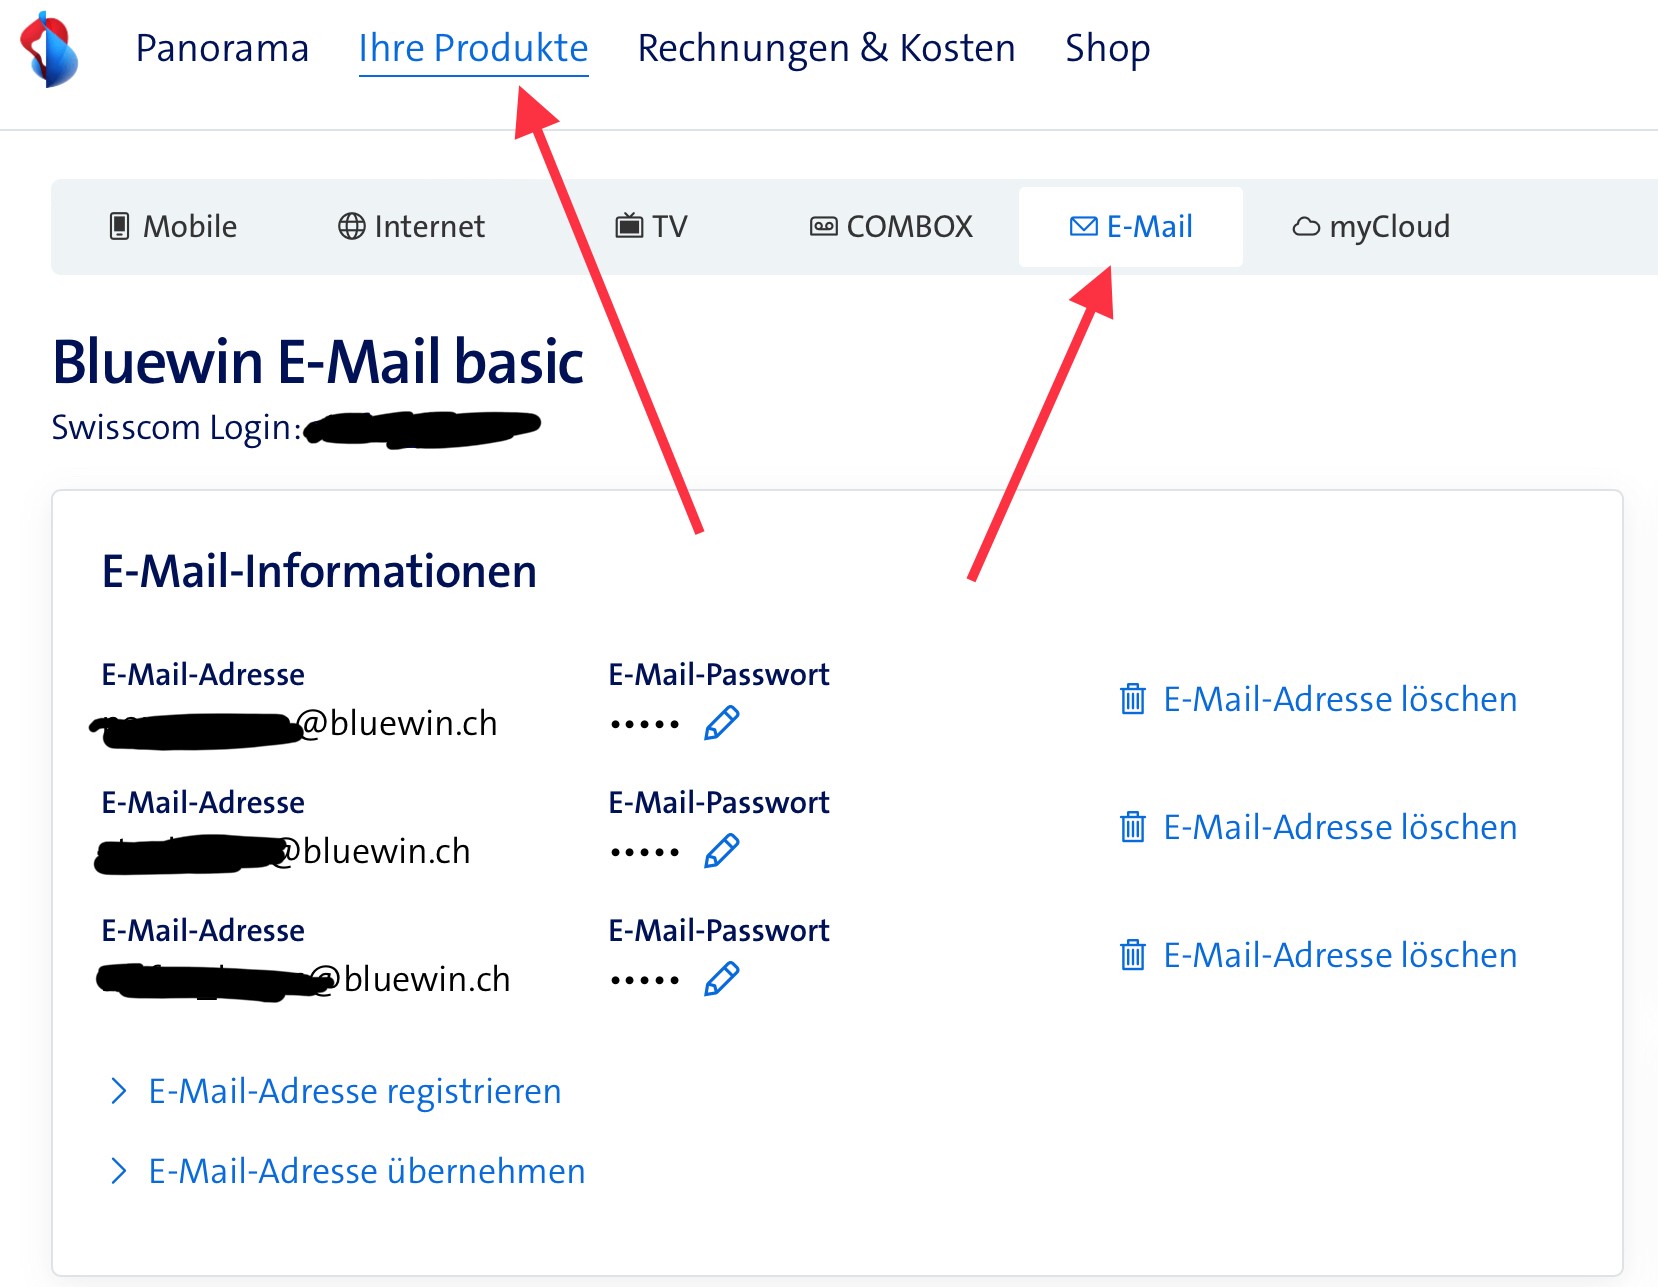Select the E-Mail tab
1658x1287 pixels.
pyautogui.click(x=1131, y=227)
